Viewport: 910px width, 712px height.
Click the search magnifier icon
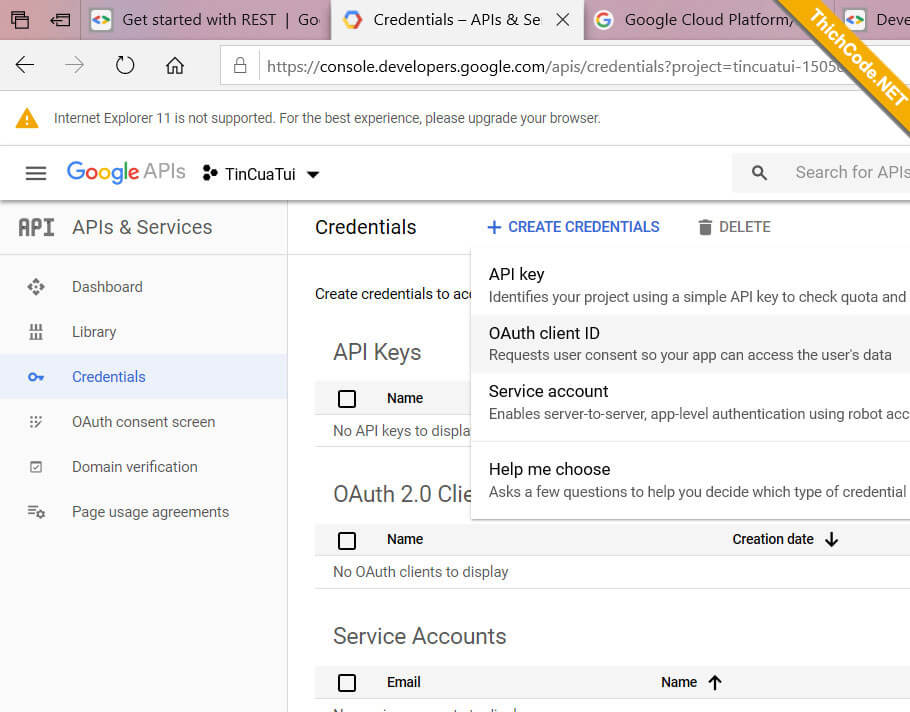(x=759, y=172)
